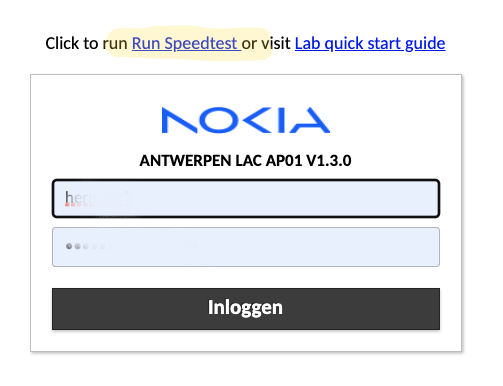Viewport: 503px width, 386px height.
Task: Click the word ANTWERPEN in the title
Action: [x=185, y=161]
